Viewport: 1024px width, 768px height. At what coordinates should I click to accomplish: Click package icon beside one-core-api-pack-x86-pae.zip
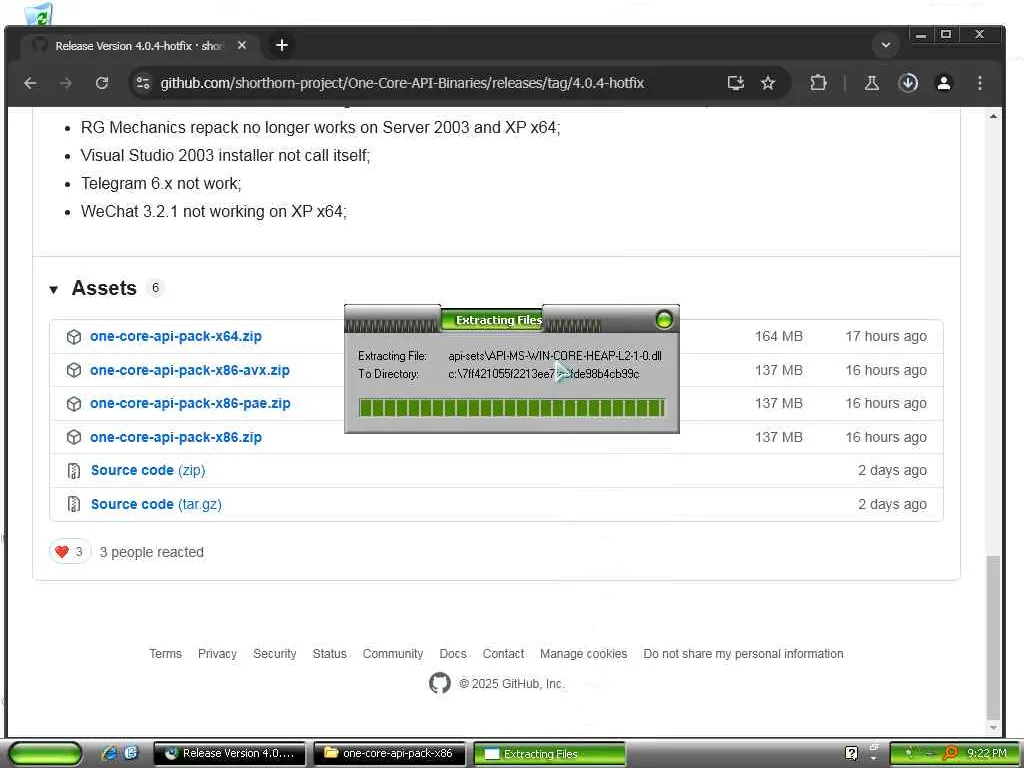point(74,404)
